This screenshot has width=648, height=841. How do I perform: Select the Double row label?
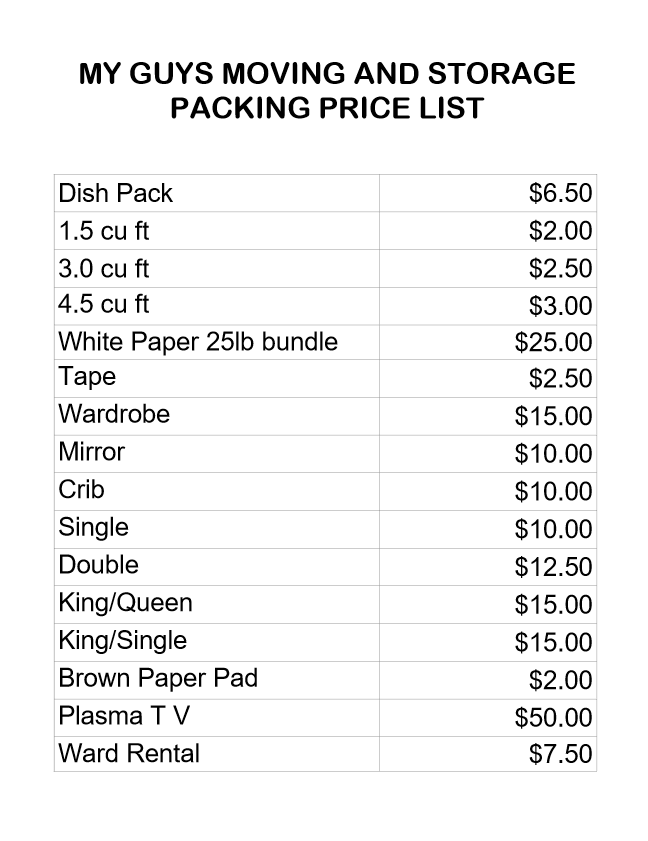(x=217, y=567)
